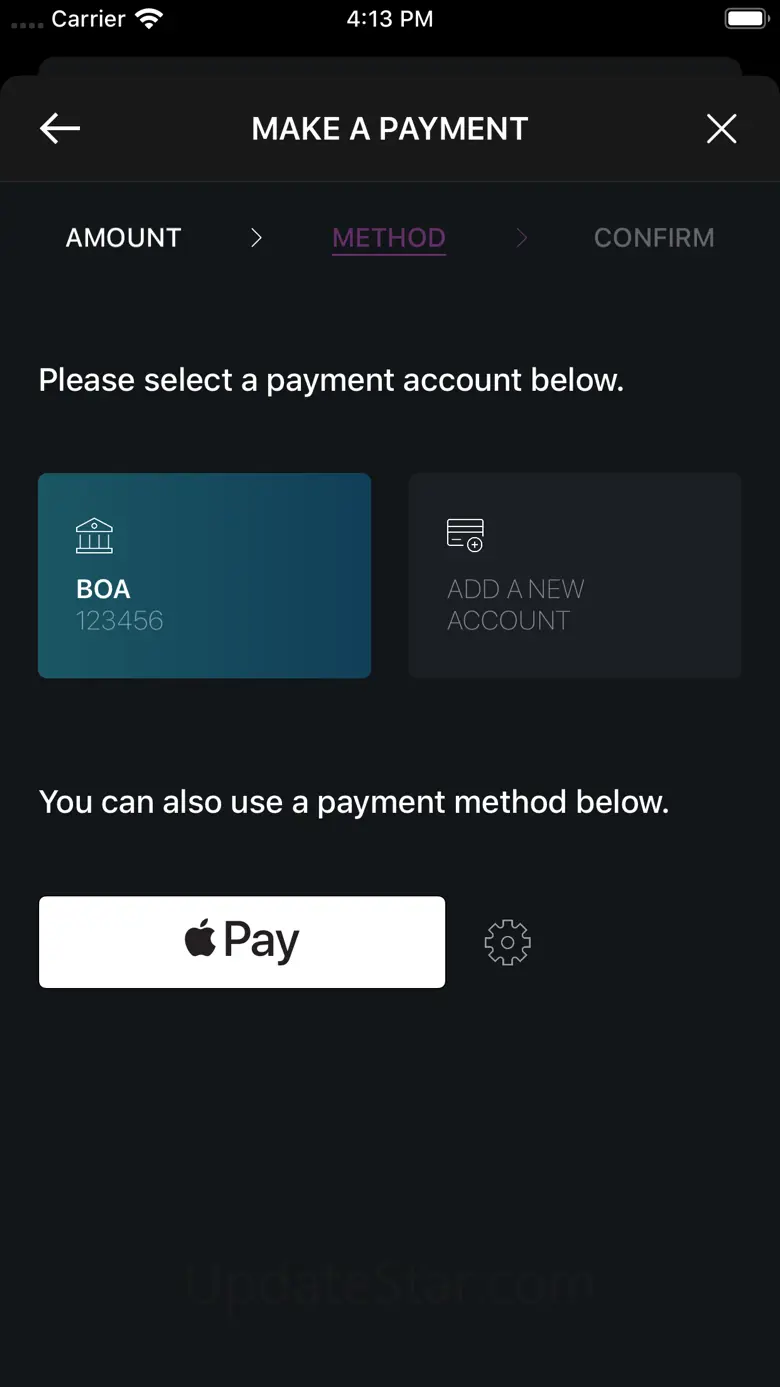Click the chevron between Method and Confirm
Screen dimensions: 780x1387
521,237
